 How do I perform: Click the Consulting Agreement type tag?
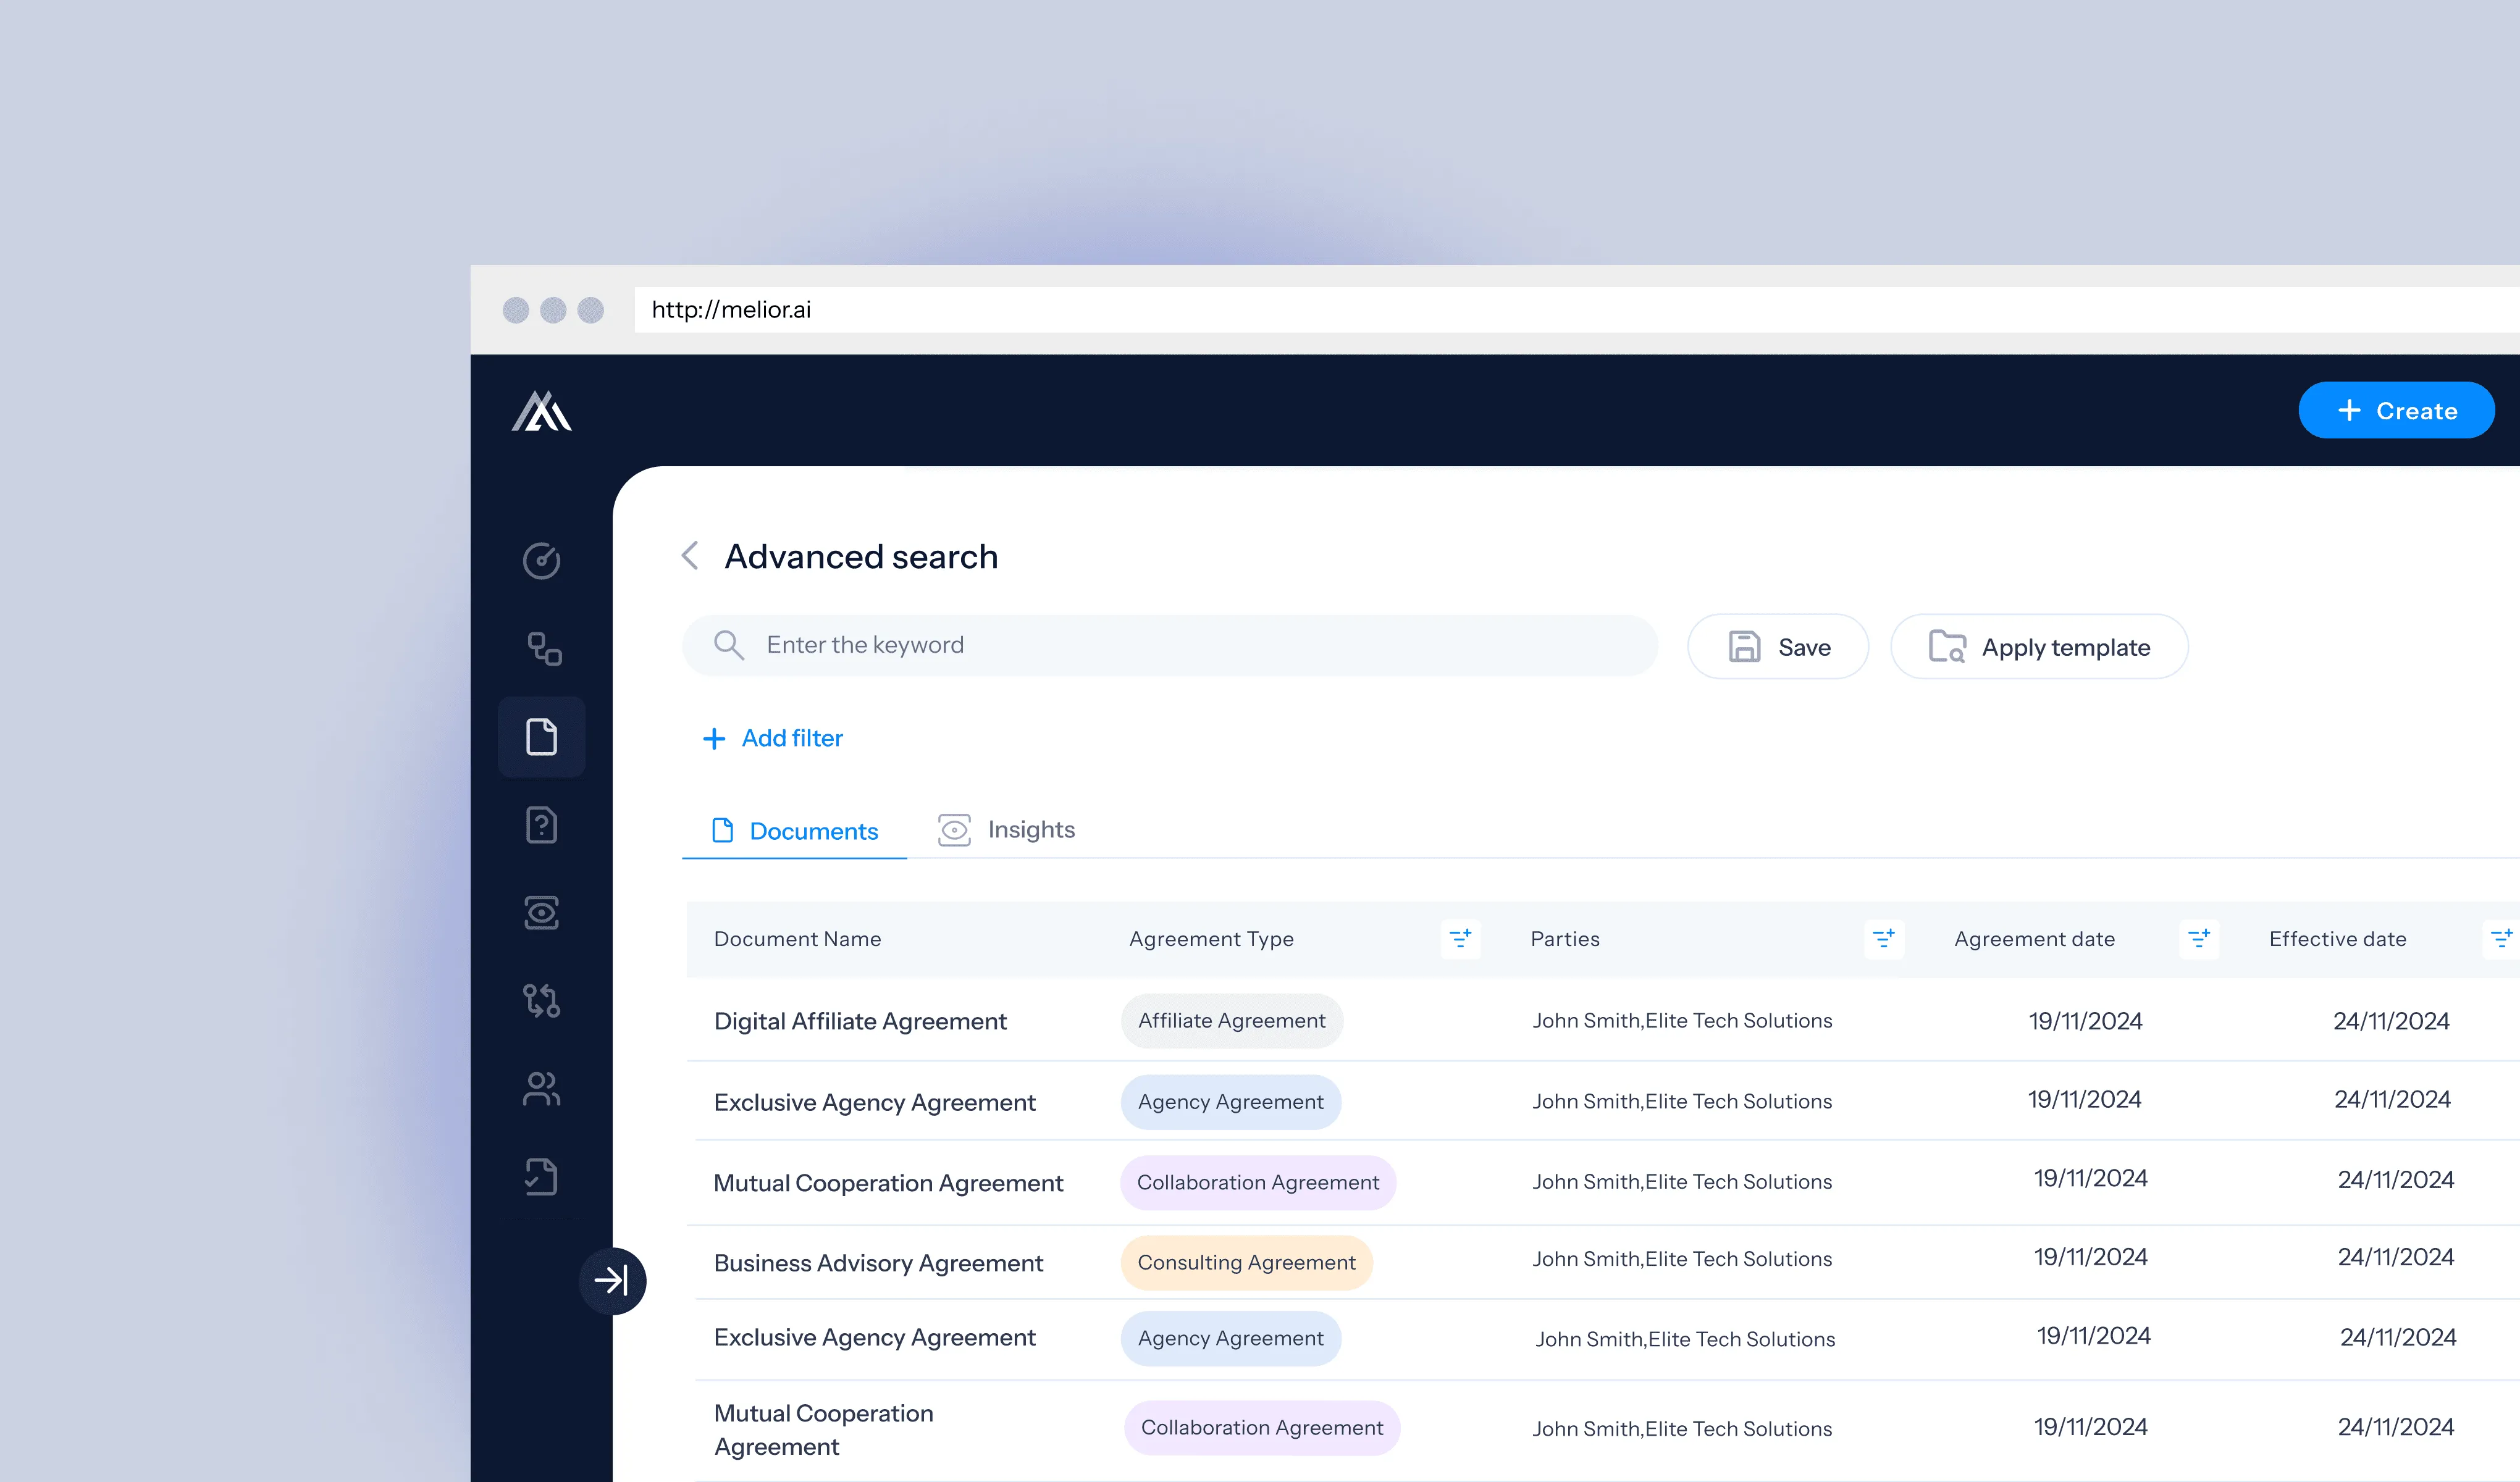(1246, 1263)
